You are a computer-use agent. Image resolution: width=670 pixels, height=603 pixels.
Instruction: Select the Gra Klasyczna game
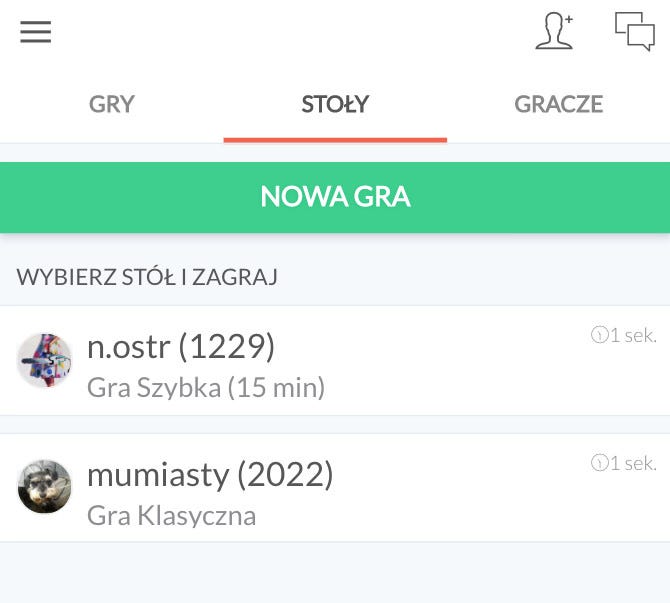point(172,515)
